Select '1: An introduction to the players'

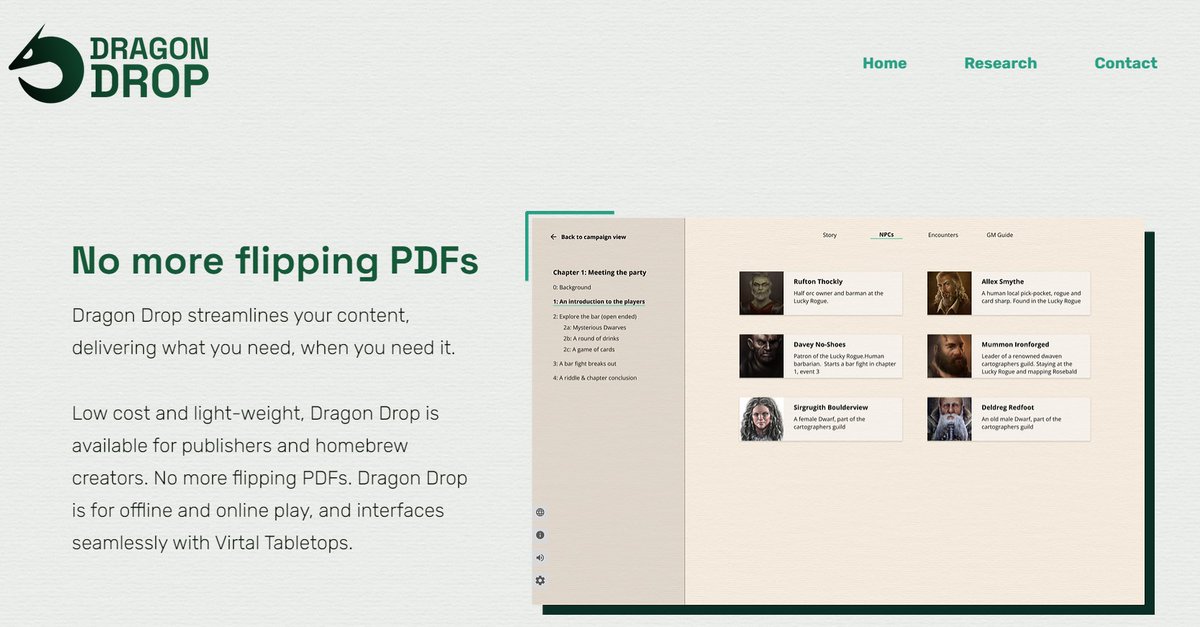point(598,301)
